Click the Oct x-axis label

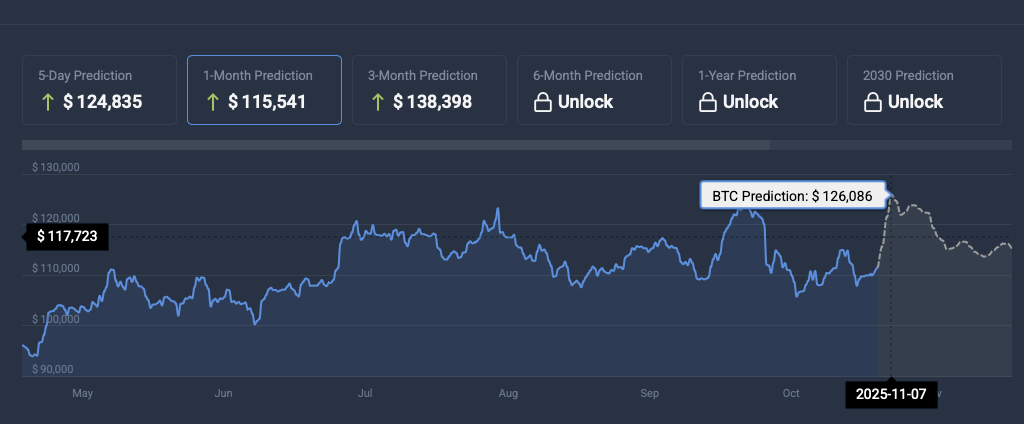click(x=791, y=393)
